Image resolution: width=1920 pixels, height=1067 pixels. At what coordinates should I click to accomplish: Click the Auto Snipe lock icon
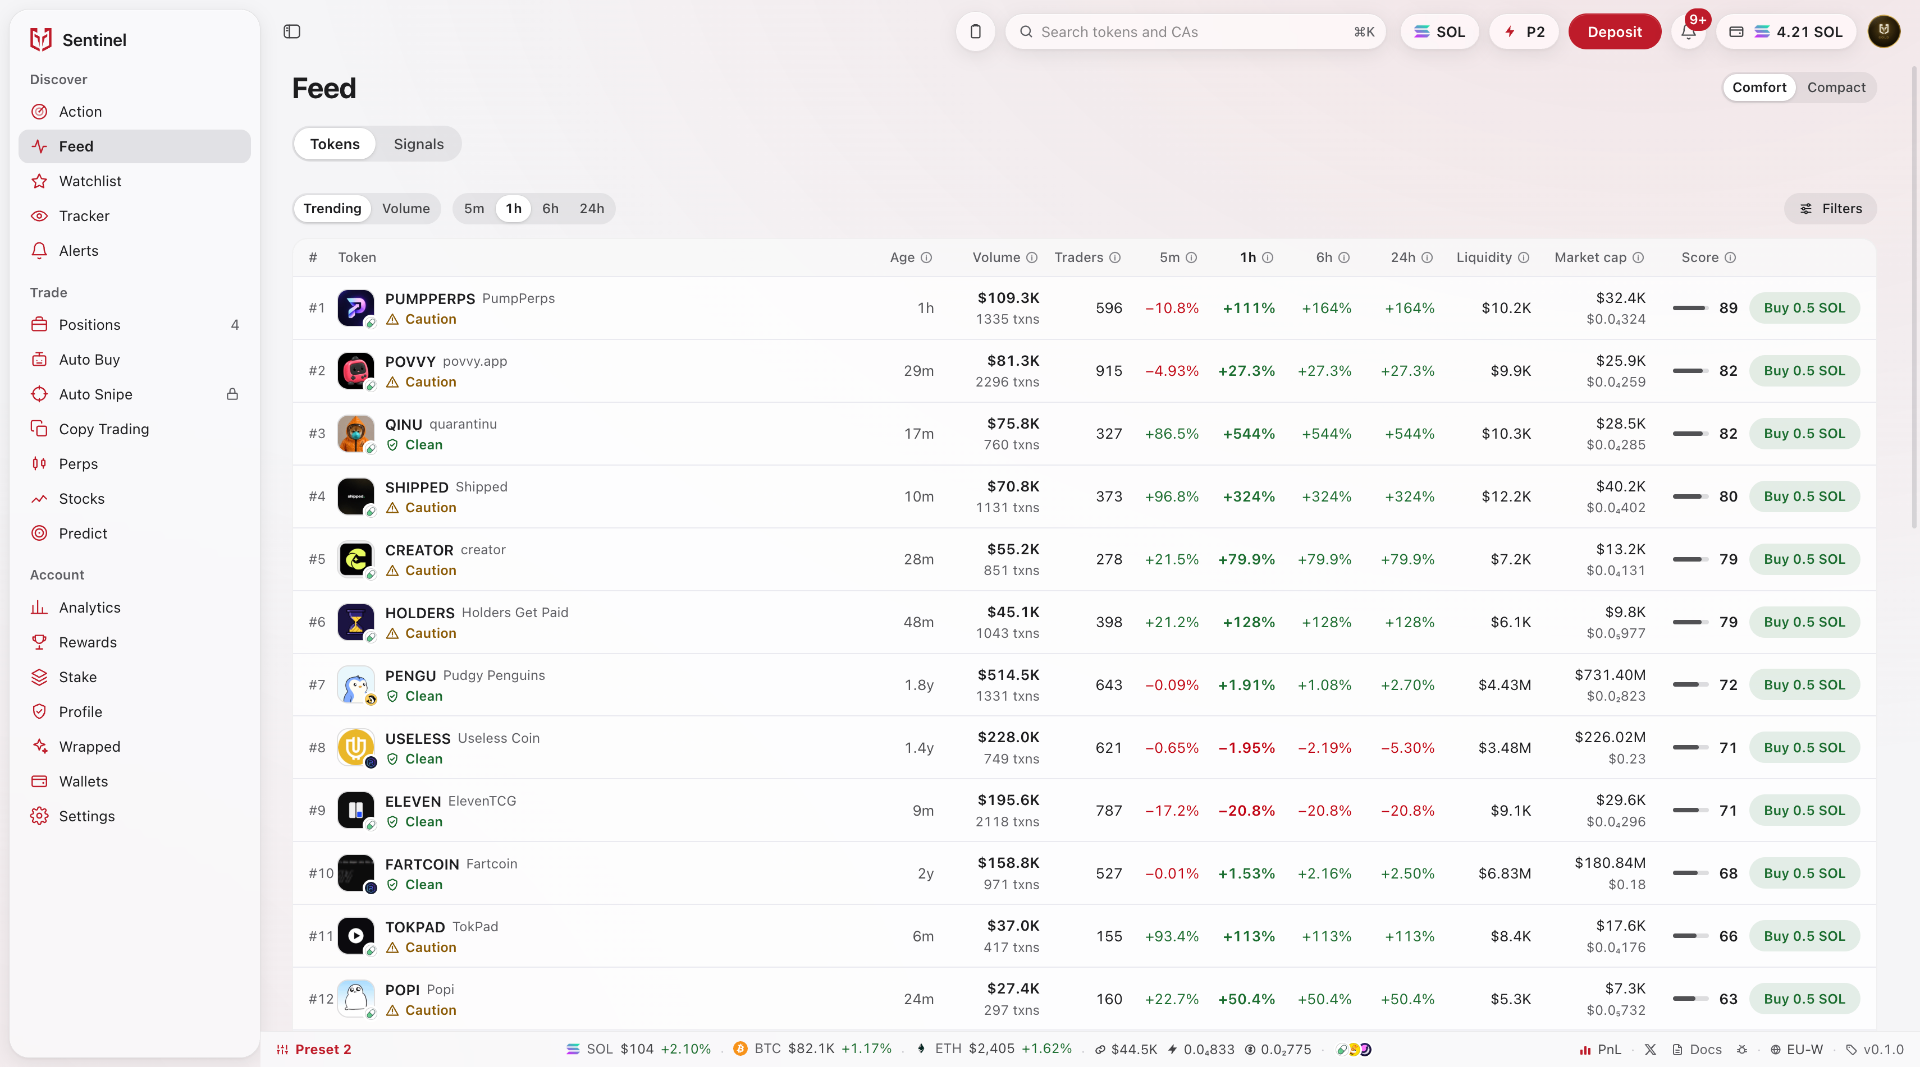click(232, 394)
